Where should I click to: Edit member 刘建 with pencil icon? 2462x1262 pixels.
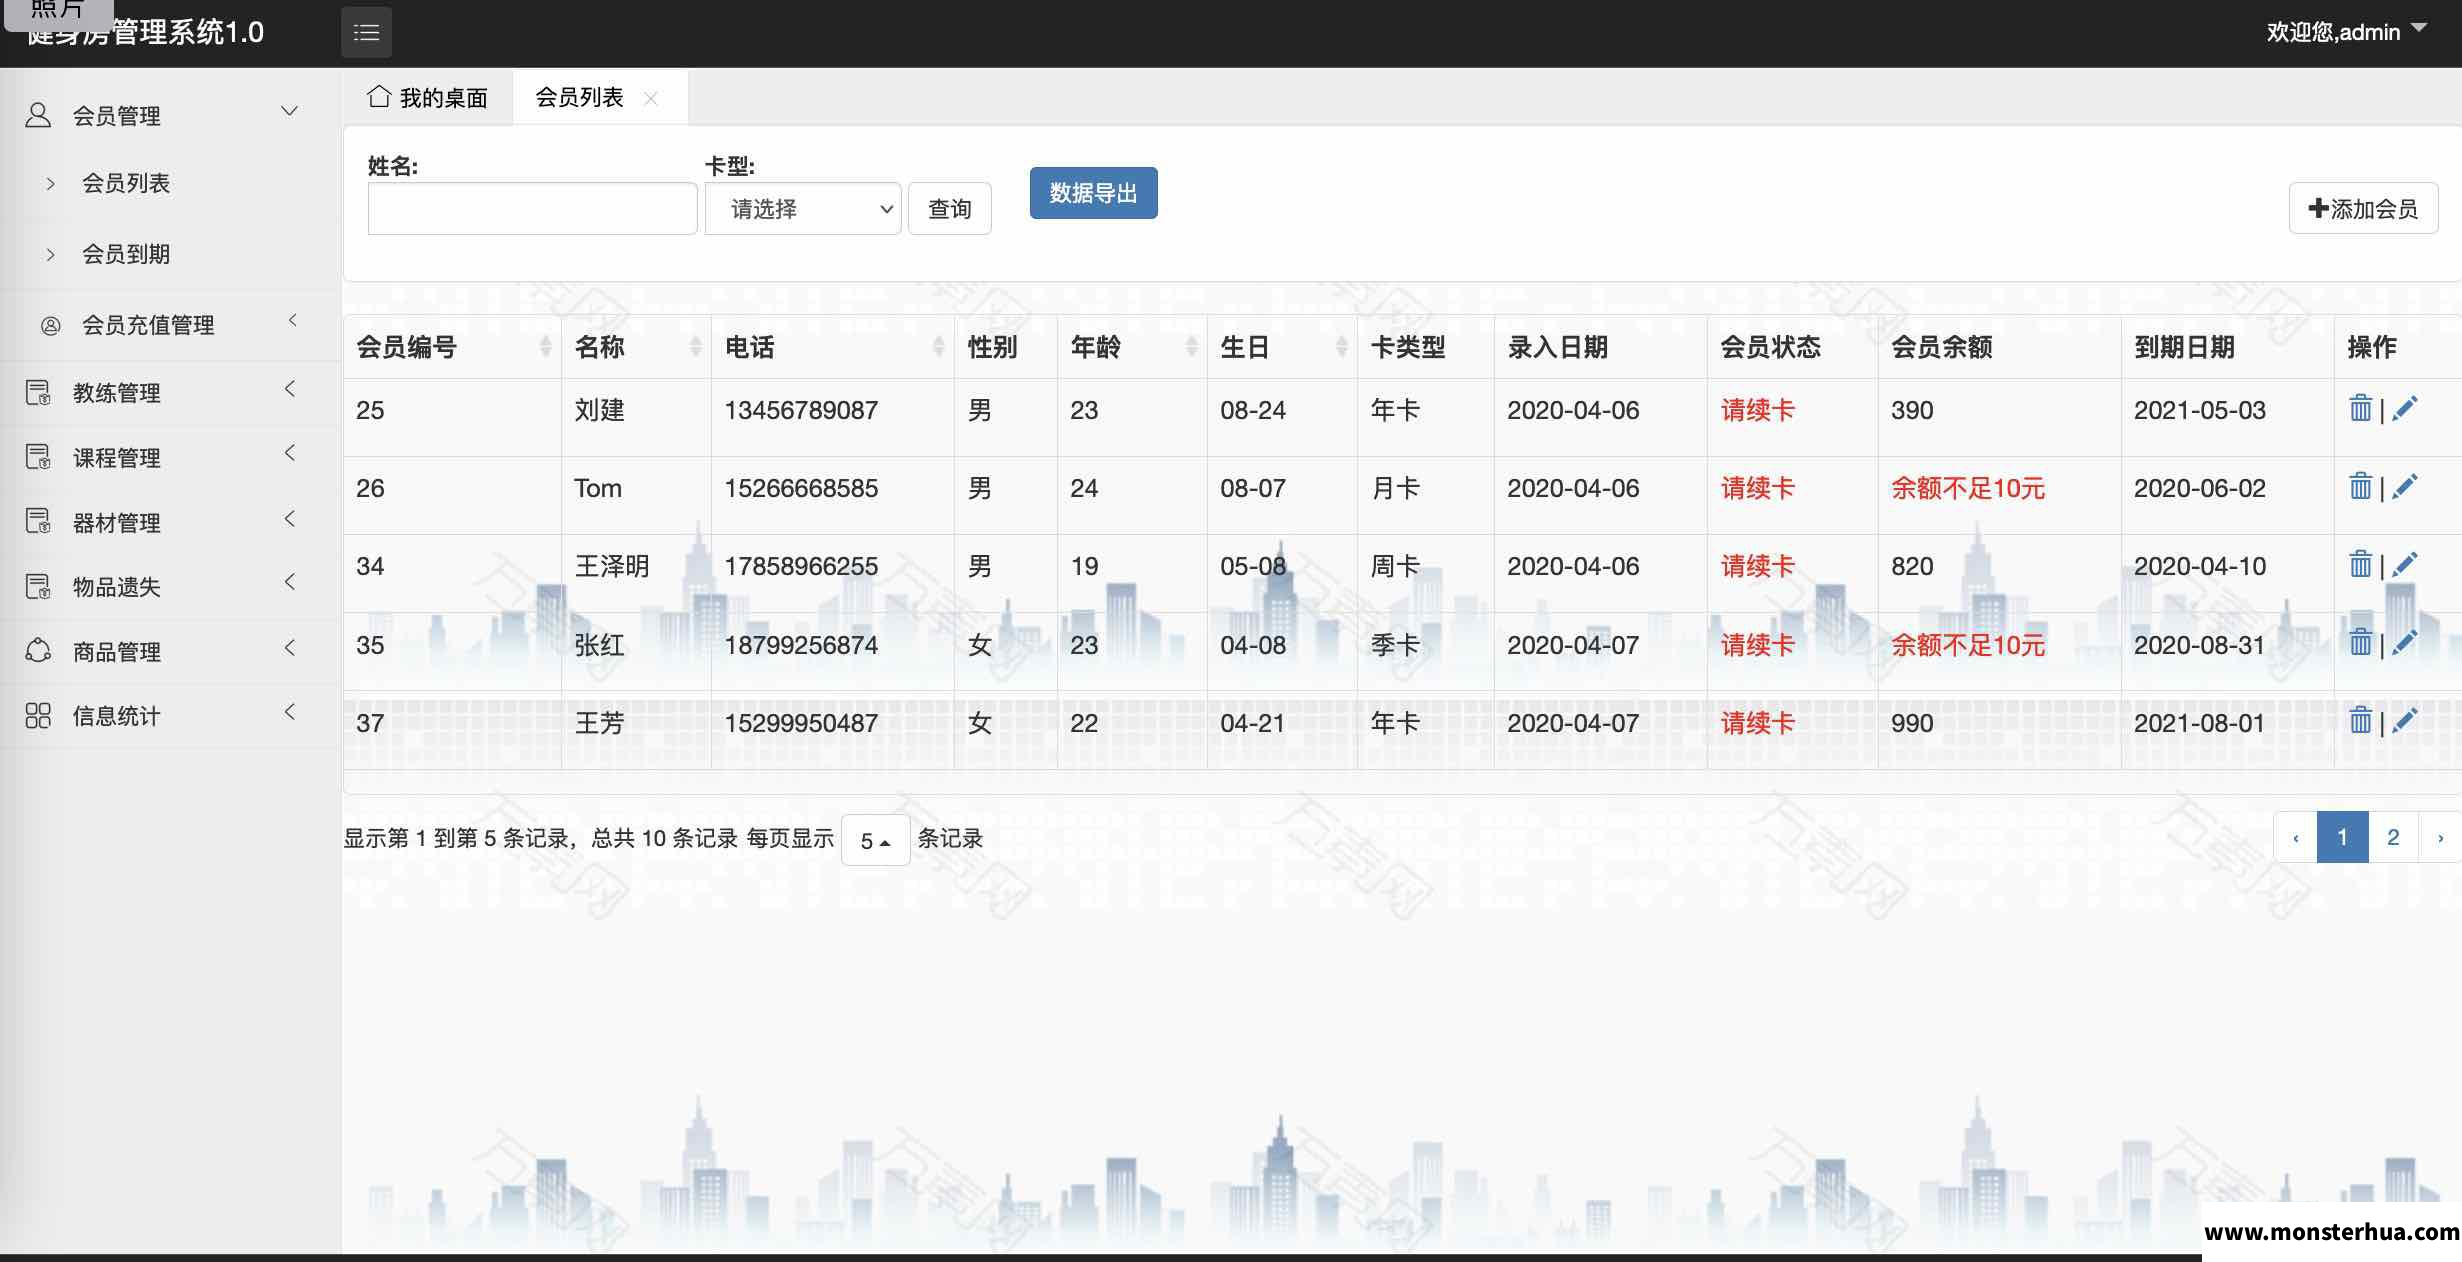[2405, 408]
